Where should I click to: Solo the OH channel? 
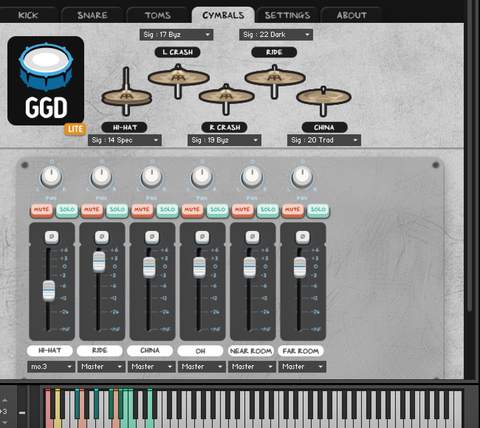[x=218, y=210]
